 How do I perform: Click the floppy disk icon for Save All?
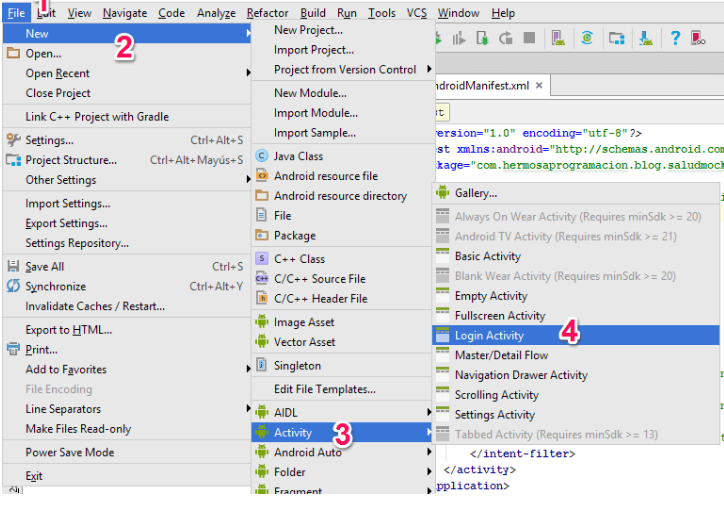13,266
